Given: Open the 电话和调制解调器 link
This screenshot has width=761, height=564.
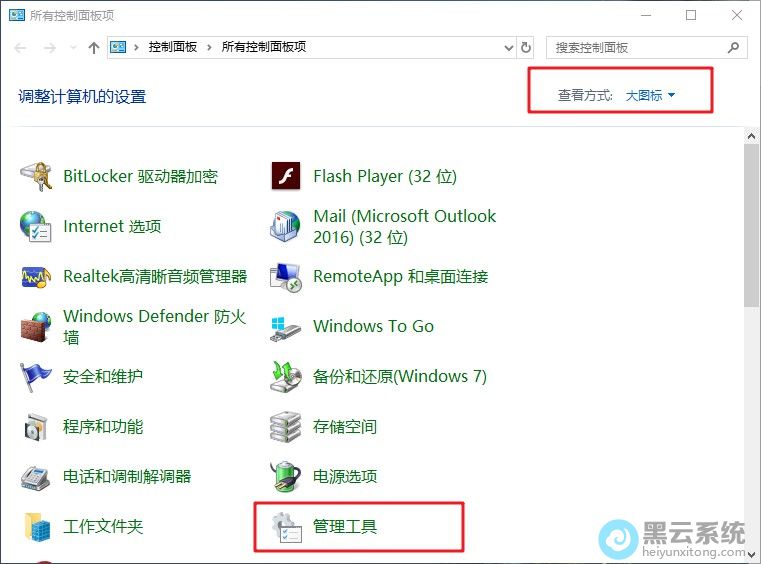Looking at the screenshot, I should 127,477.
